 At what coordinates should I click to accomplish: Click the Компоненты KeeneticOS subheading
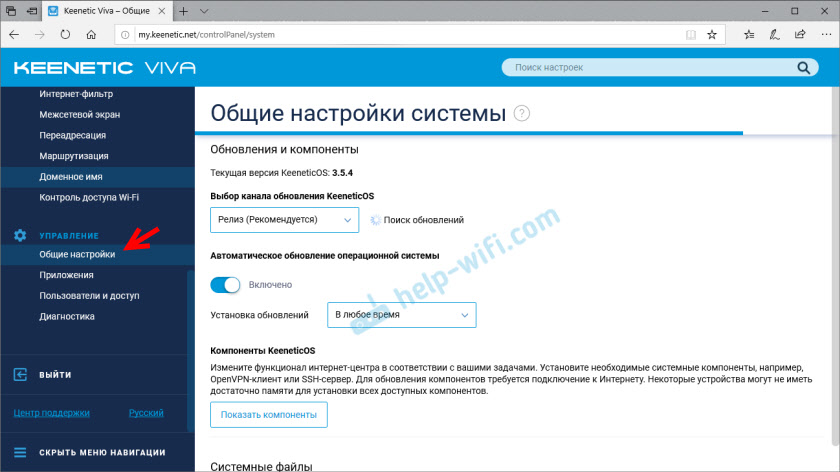click(x=262, y=351)
